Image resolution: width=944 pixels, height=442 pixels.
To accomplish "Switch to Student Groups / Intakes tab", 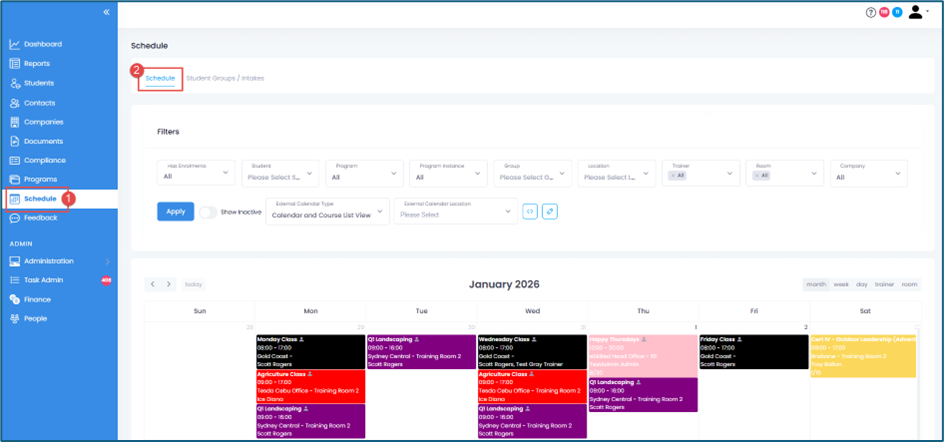I will click(x=225, y=78).
